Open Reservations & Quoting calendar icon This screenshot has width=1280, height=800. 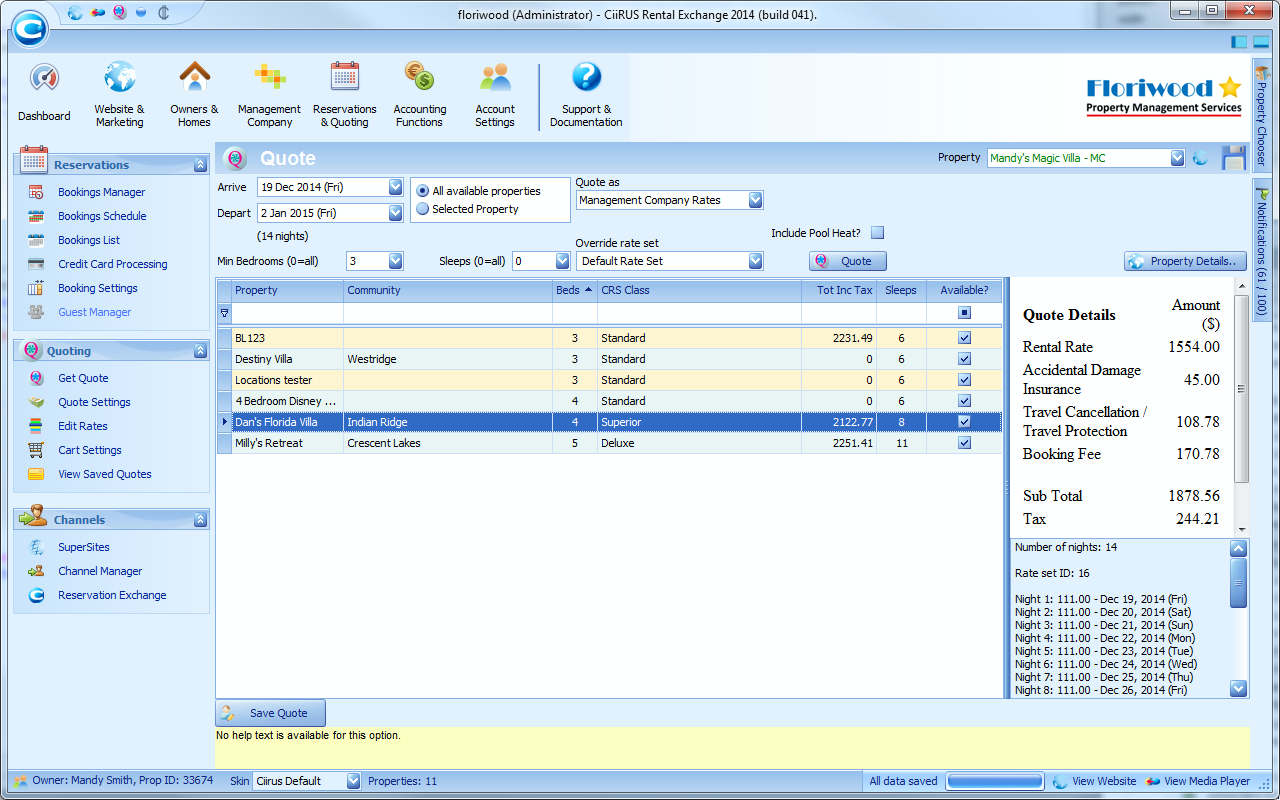[345, 77]
